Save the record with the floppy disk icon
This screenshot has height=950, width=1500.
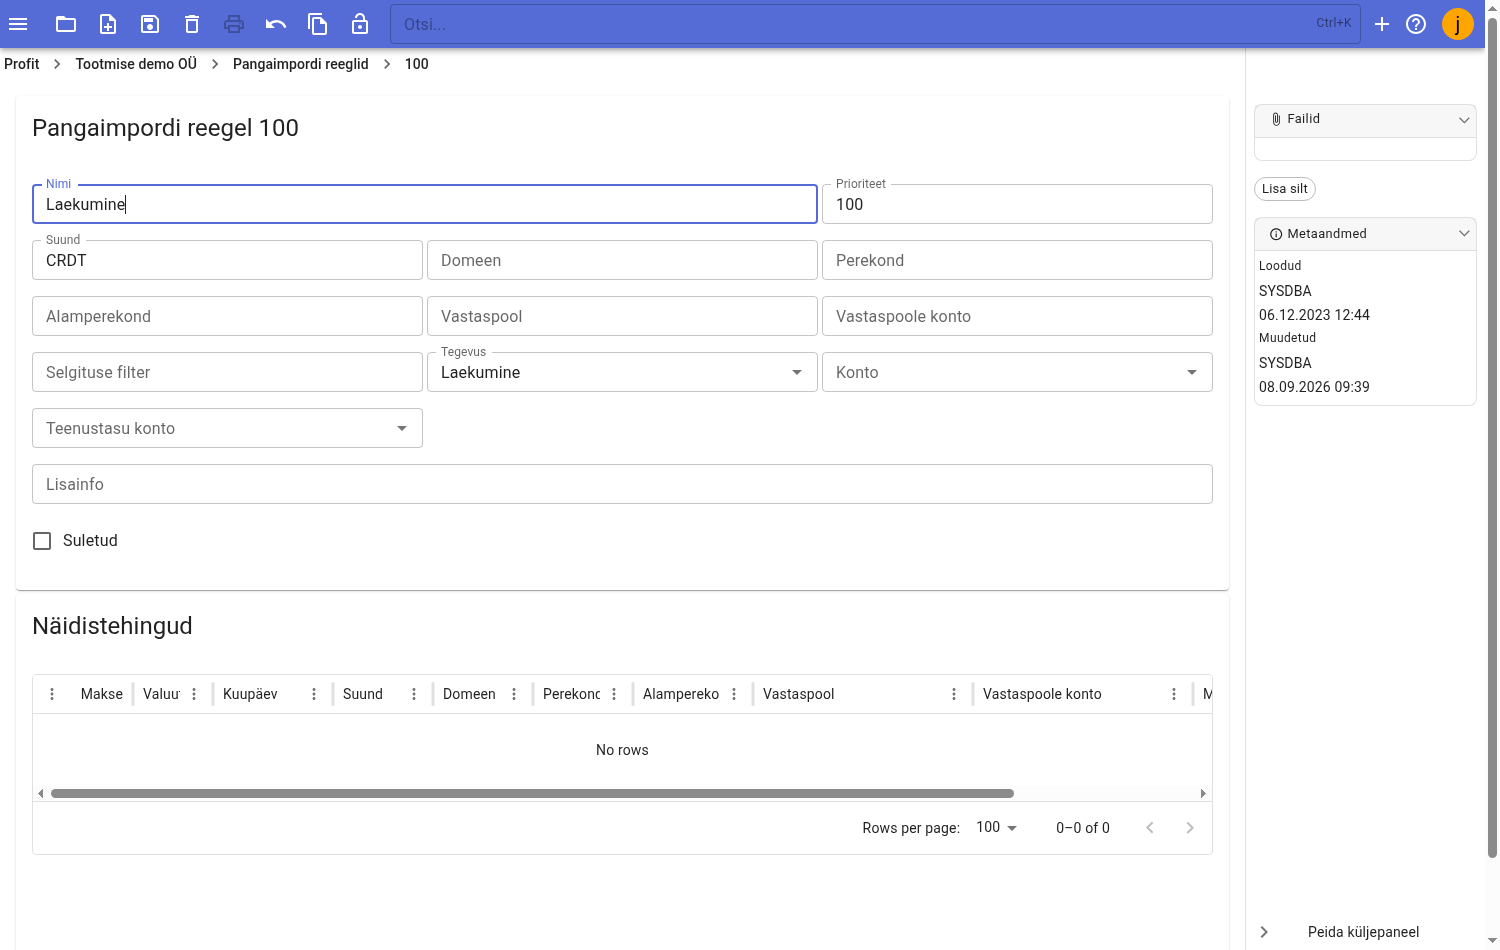click(x=150, y=24)
